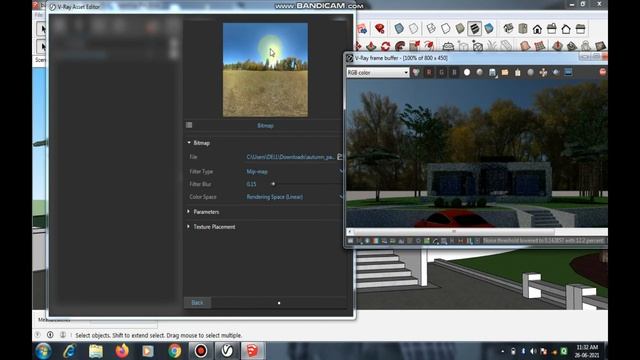Click the follow mouse crosshair icon in frame buffer
The image size is (640, 360).
[543, 72]
